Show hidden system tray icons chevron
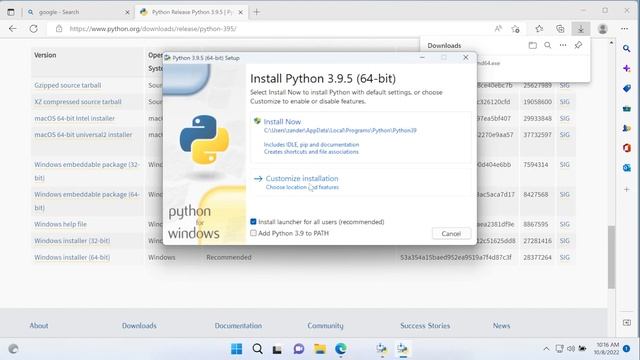The width and height of the screenshot is (640, 360). click(x=546, y=349)
